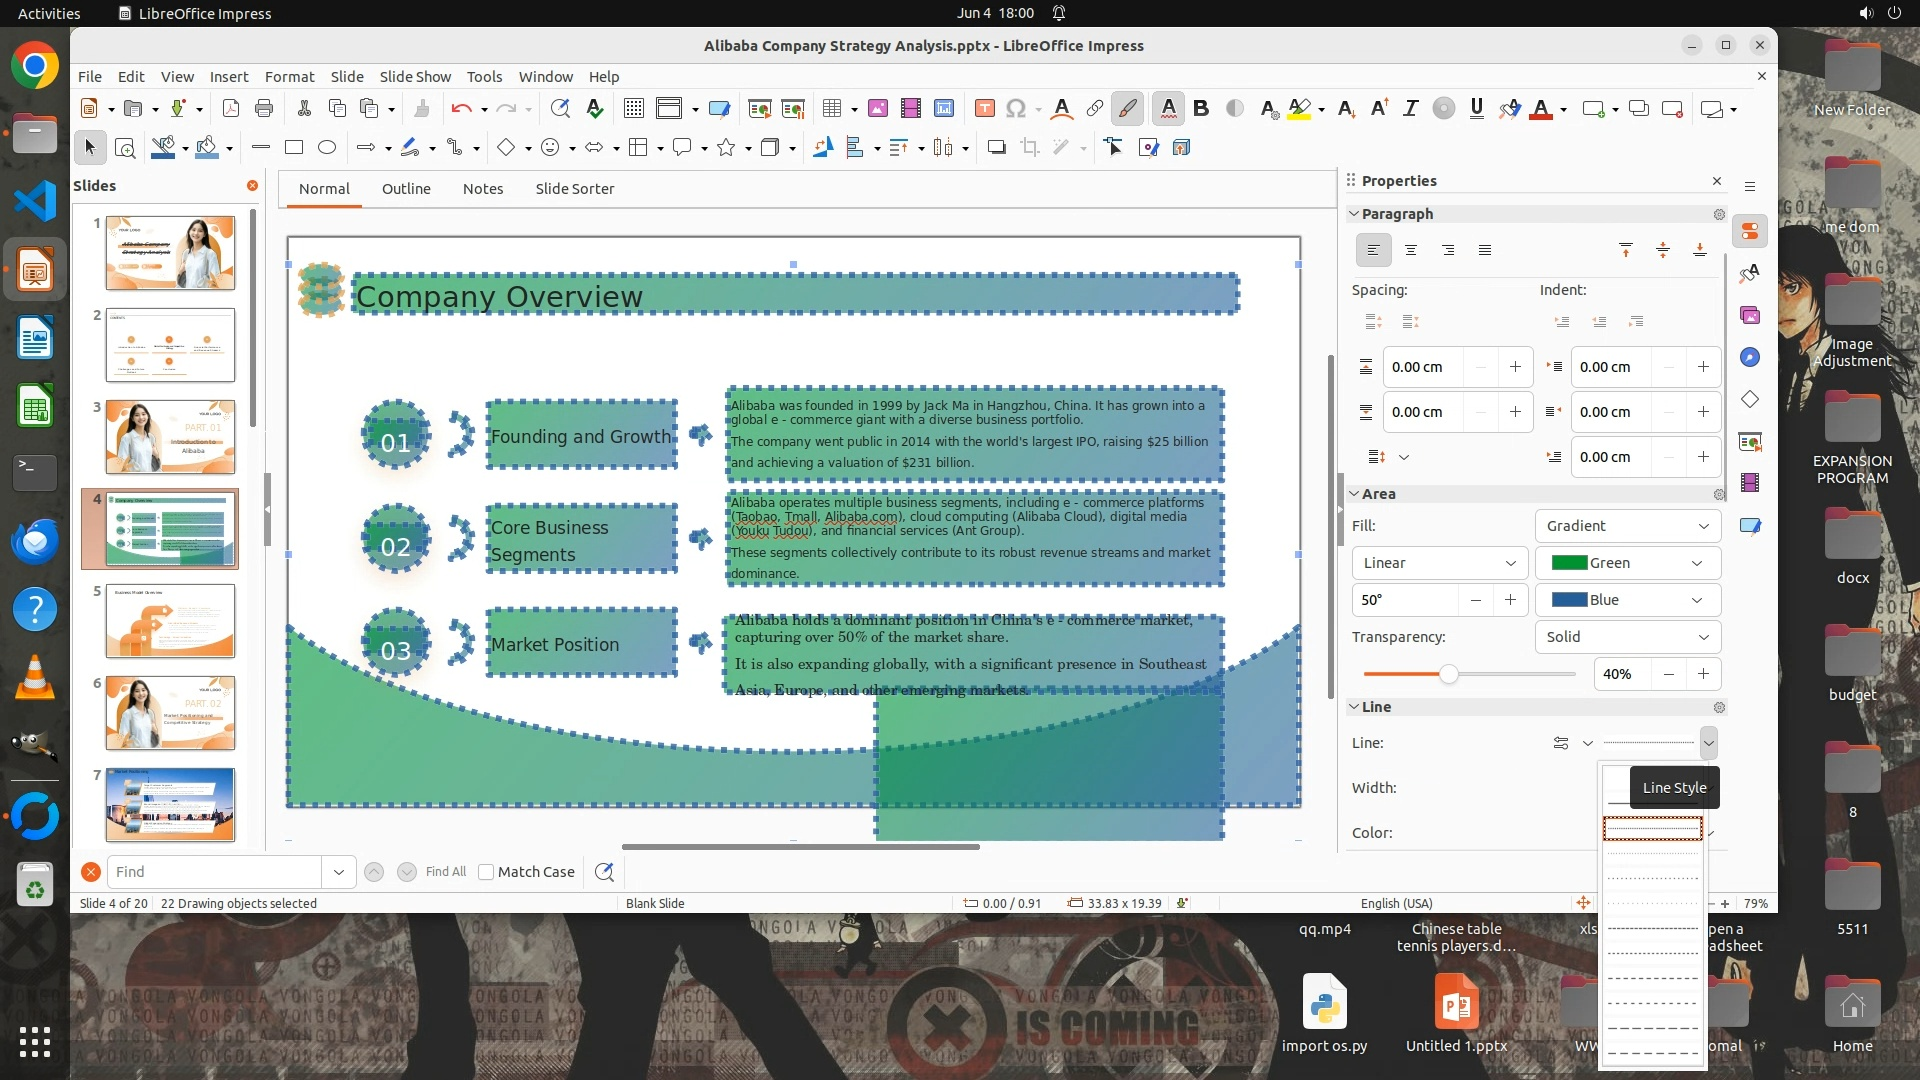This screenshot has height=1080, width=1920.
Task: Select slide 6 thumbnail
Action: click(170, 713)
